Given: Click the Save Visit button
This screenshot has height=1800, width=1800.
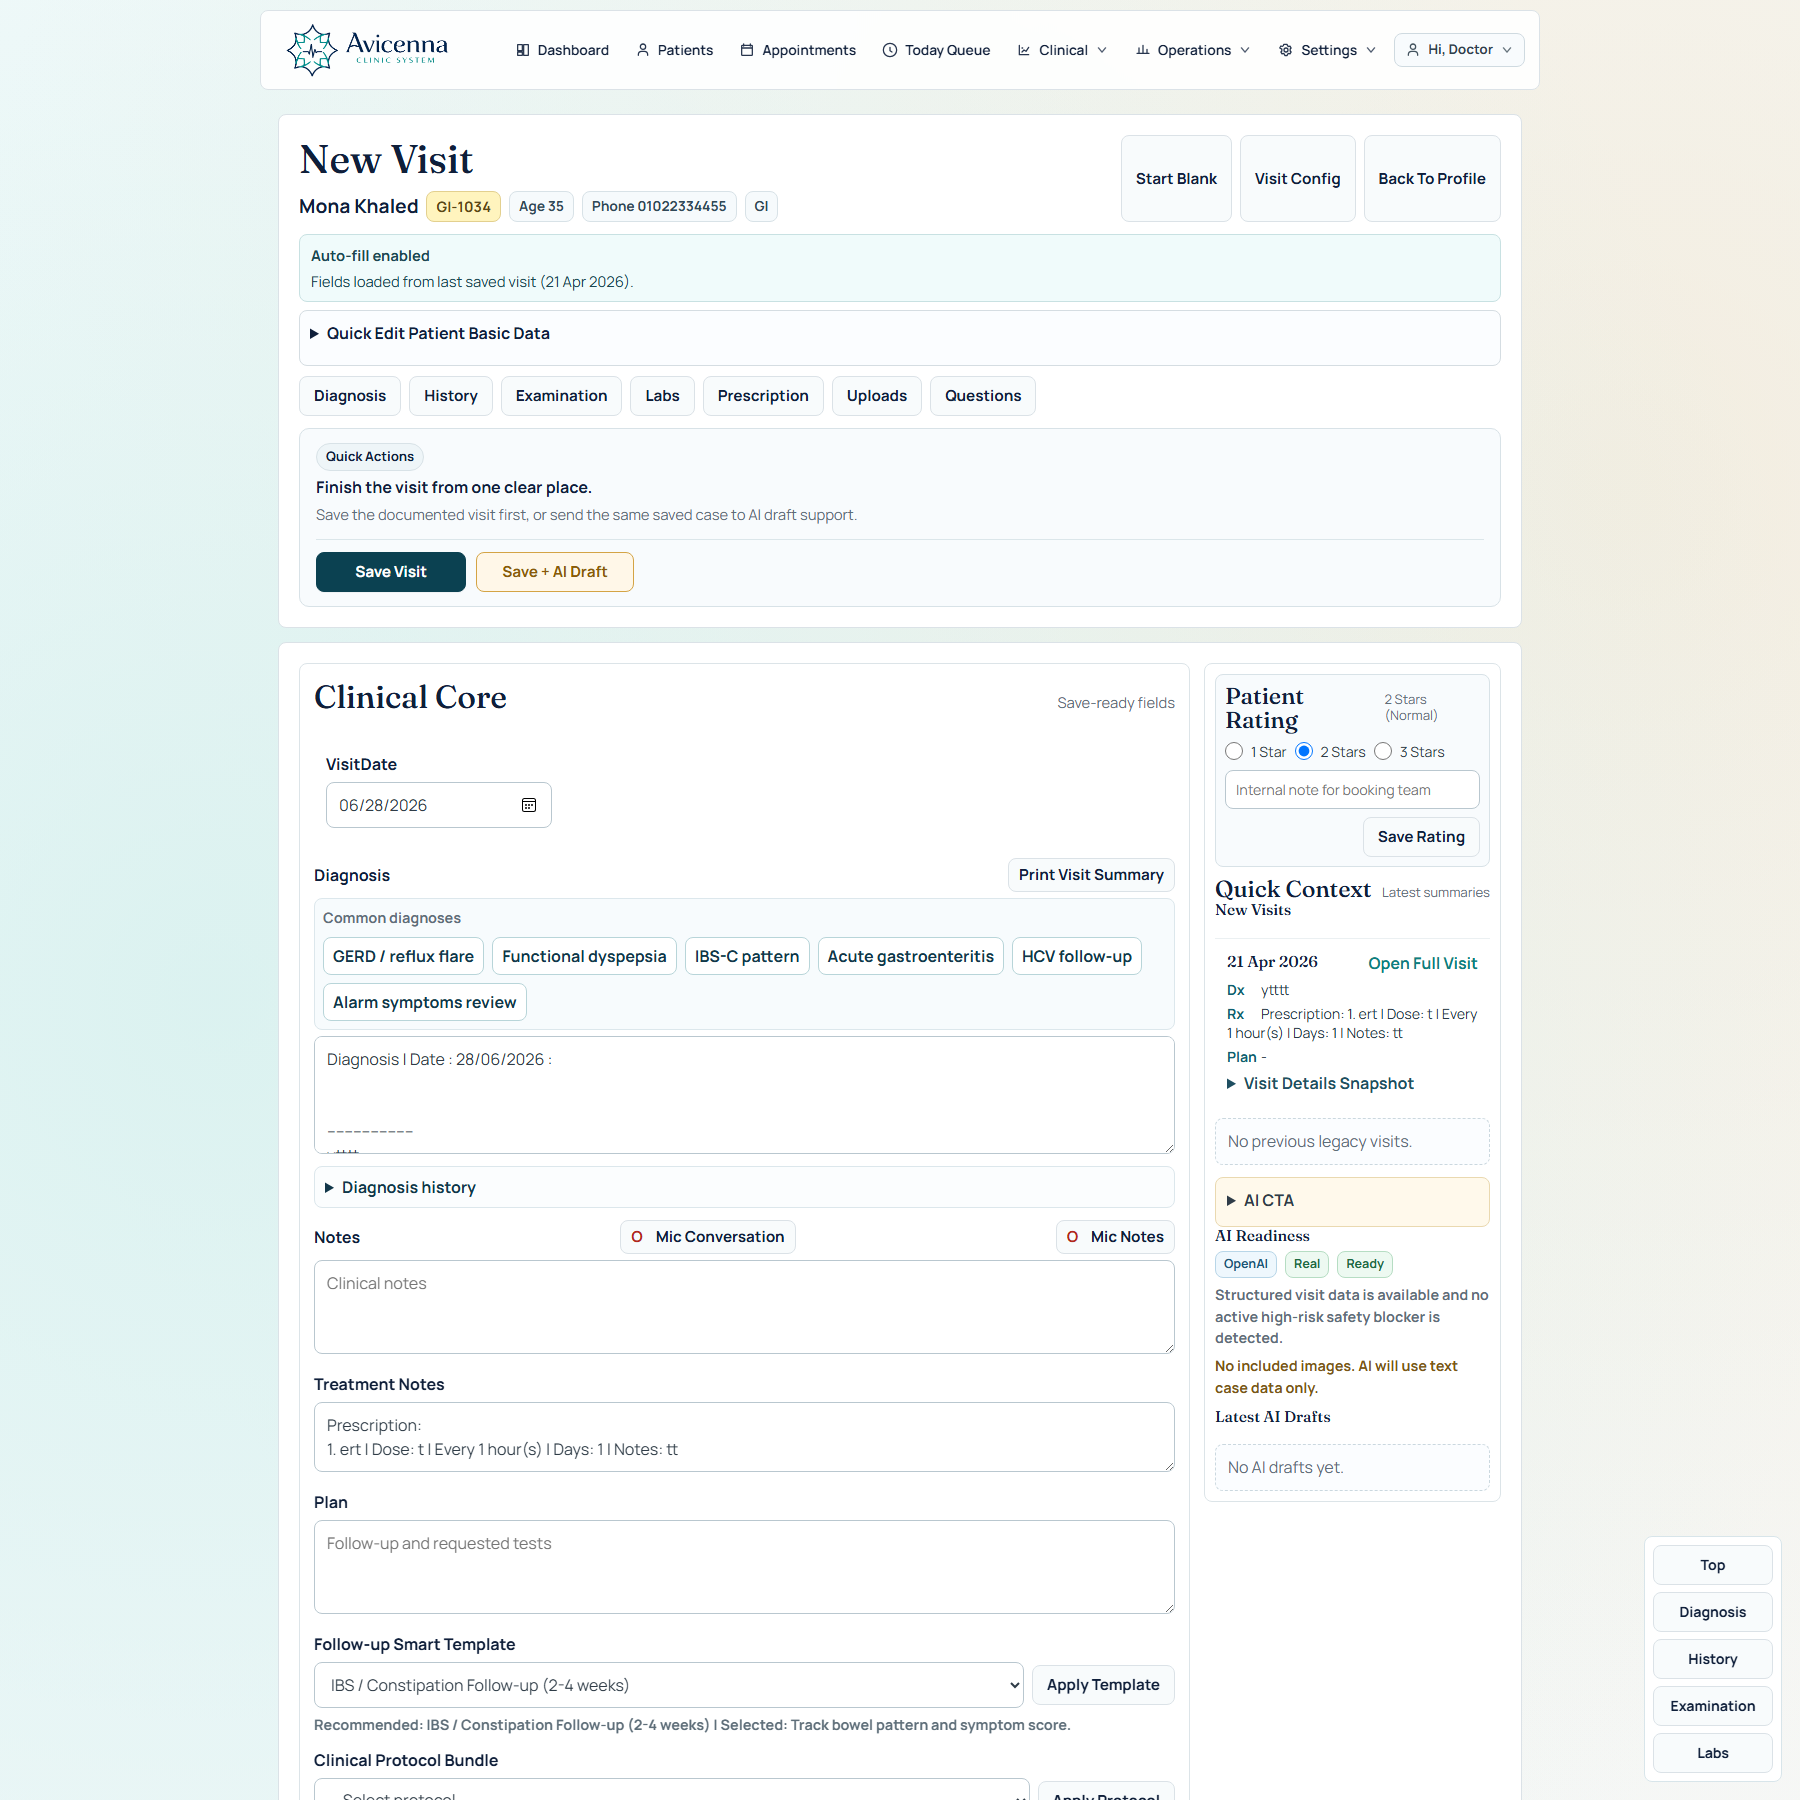Looking at the screenshot, I should (x=391, y=572).
